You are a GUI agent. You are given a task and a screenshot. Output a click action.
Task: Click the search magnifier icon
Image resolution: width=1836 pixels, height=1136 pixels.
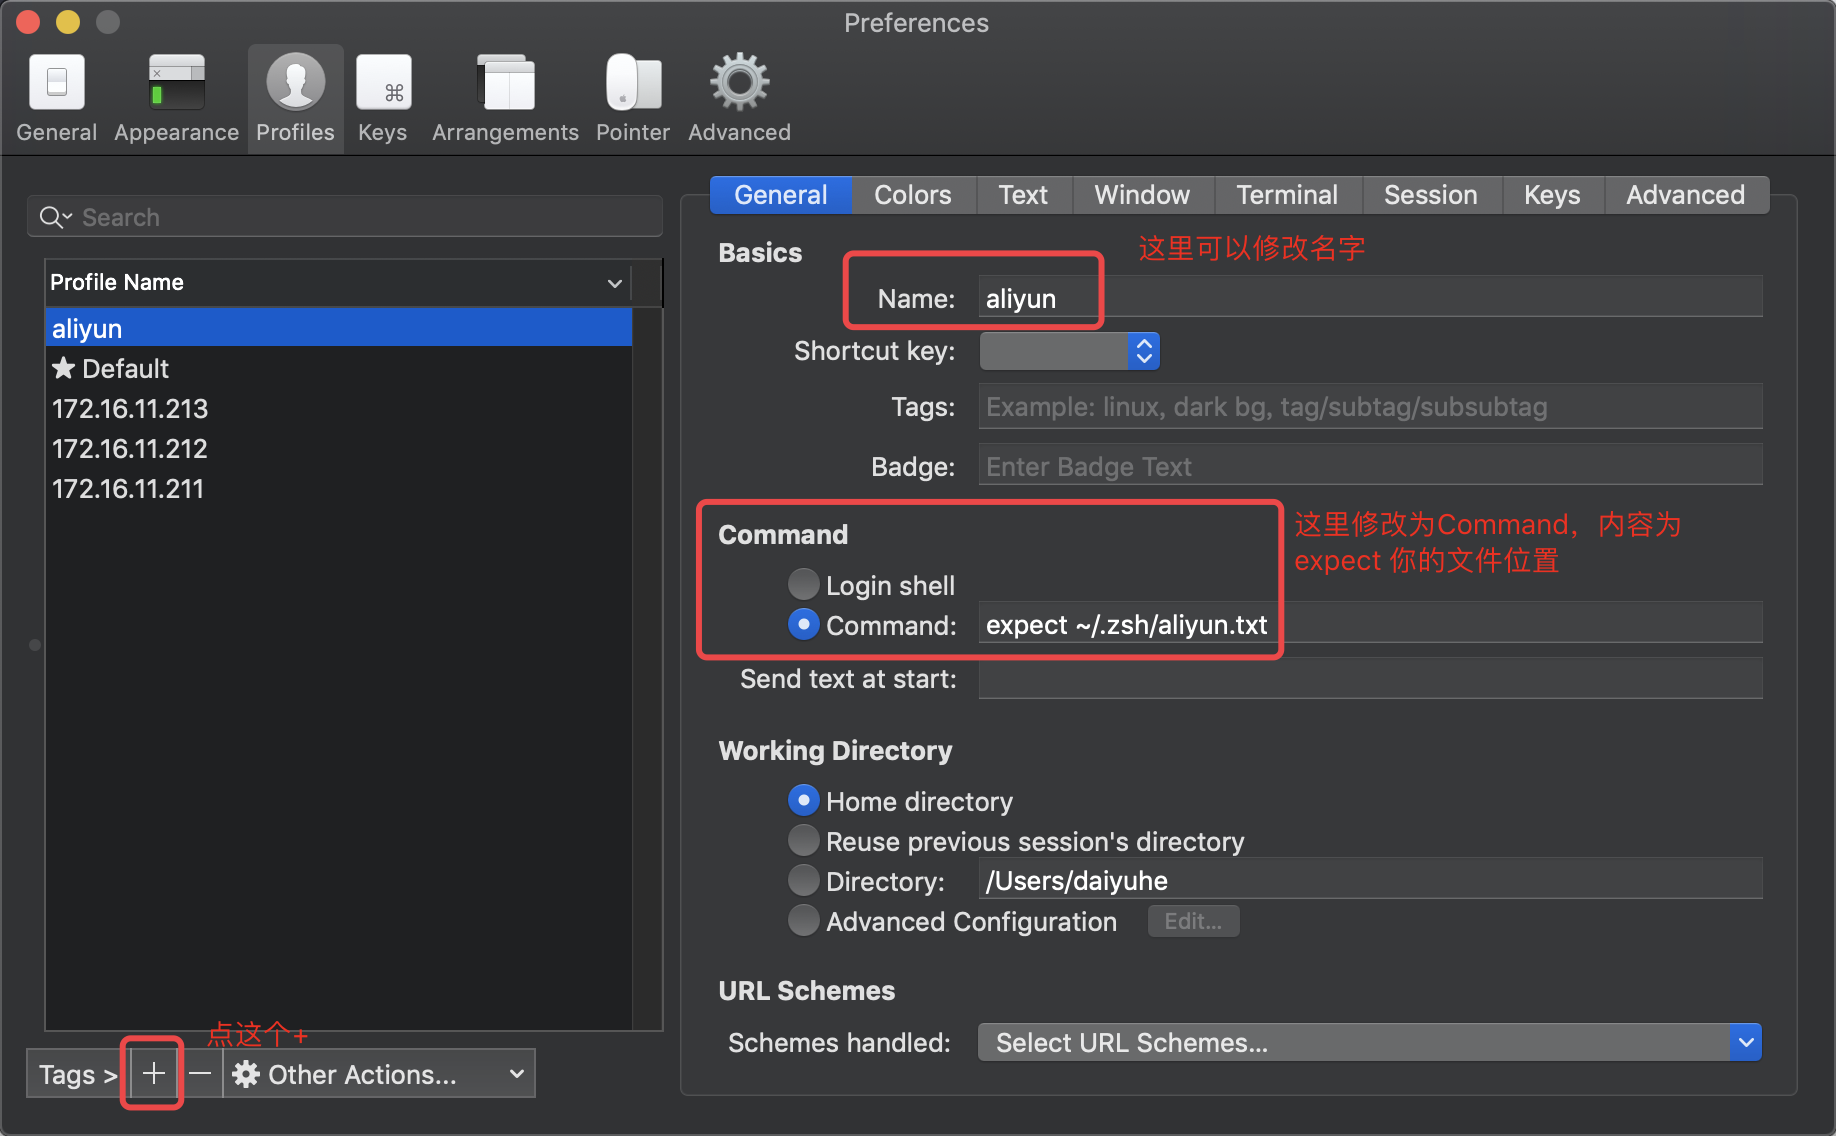point(54,216)
